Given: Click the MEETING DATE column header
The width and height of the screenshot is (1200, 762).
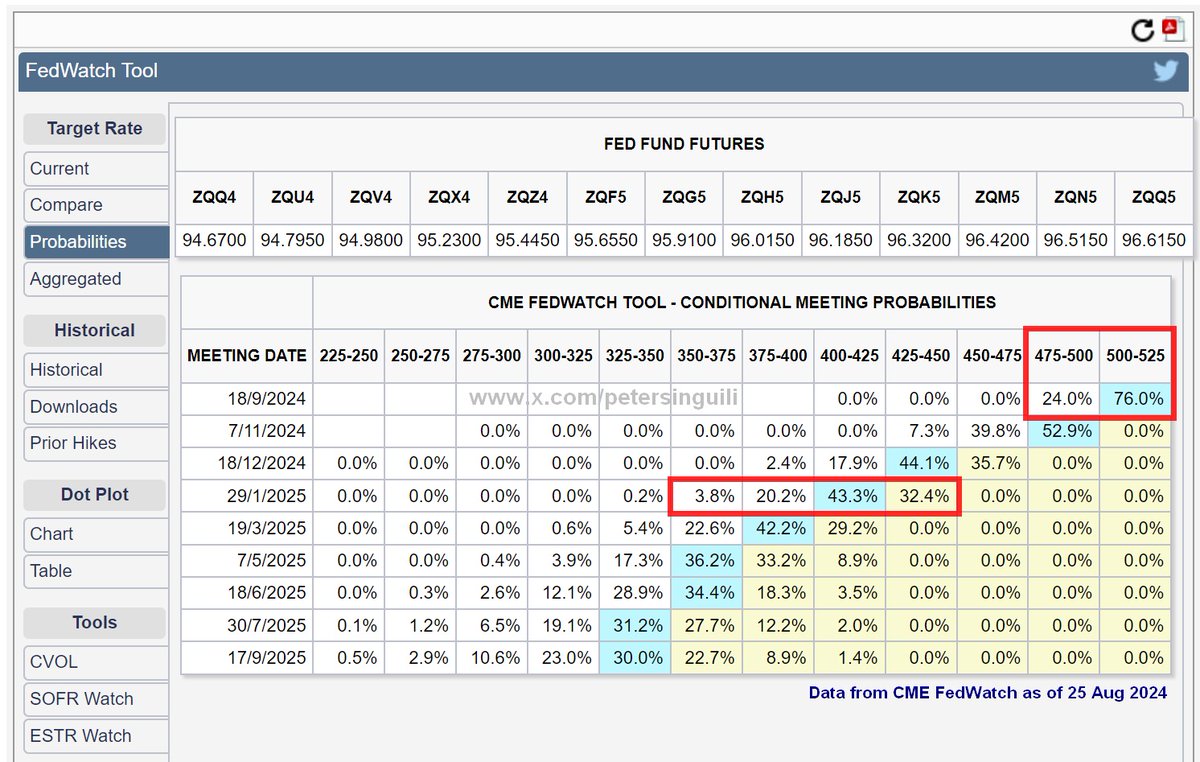Looking at the screenshot, I should click(x=247, y=355).
